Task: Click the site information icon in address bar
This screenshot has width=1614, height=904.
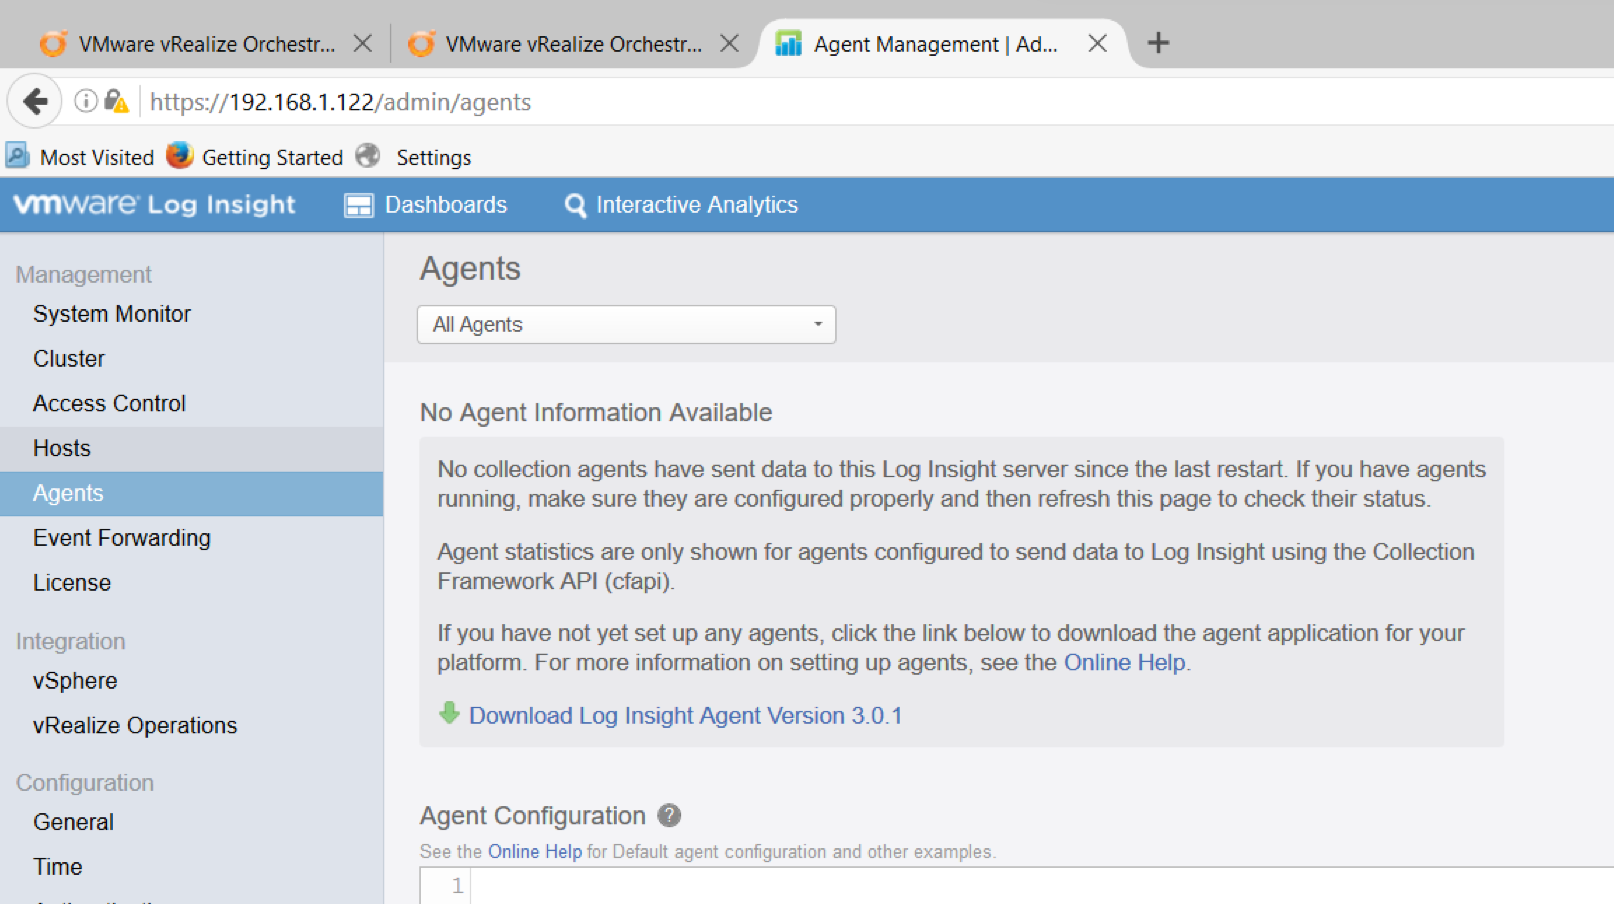Action: pos(86,101)
